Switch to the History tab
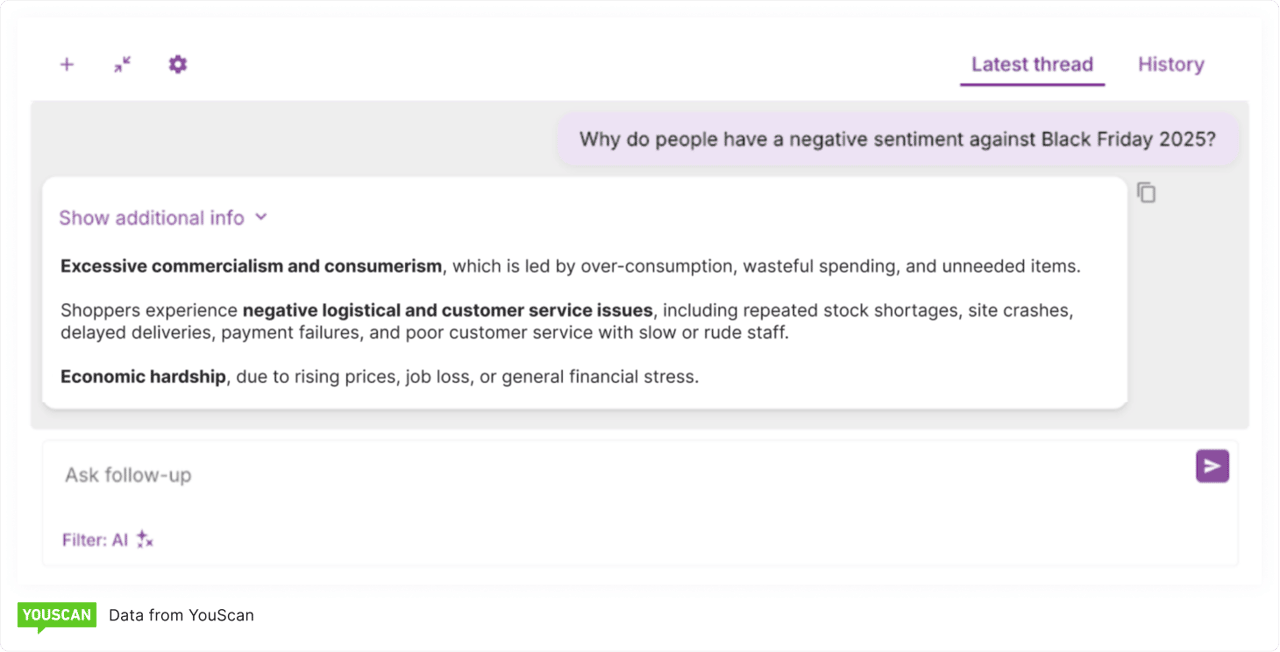Viewport: 1280px width, 652px height. pyautogui.click(x=1170, y=64)
